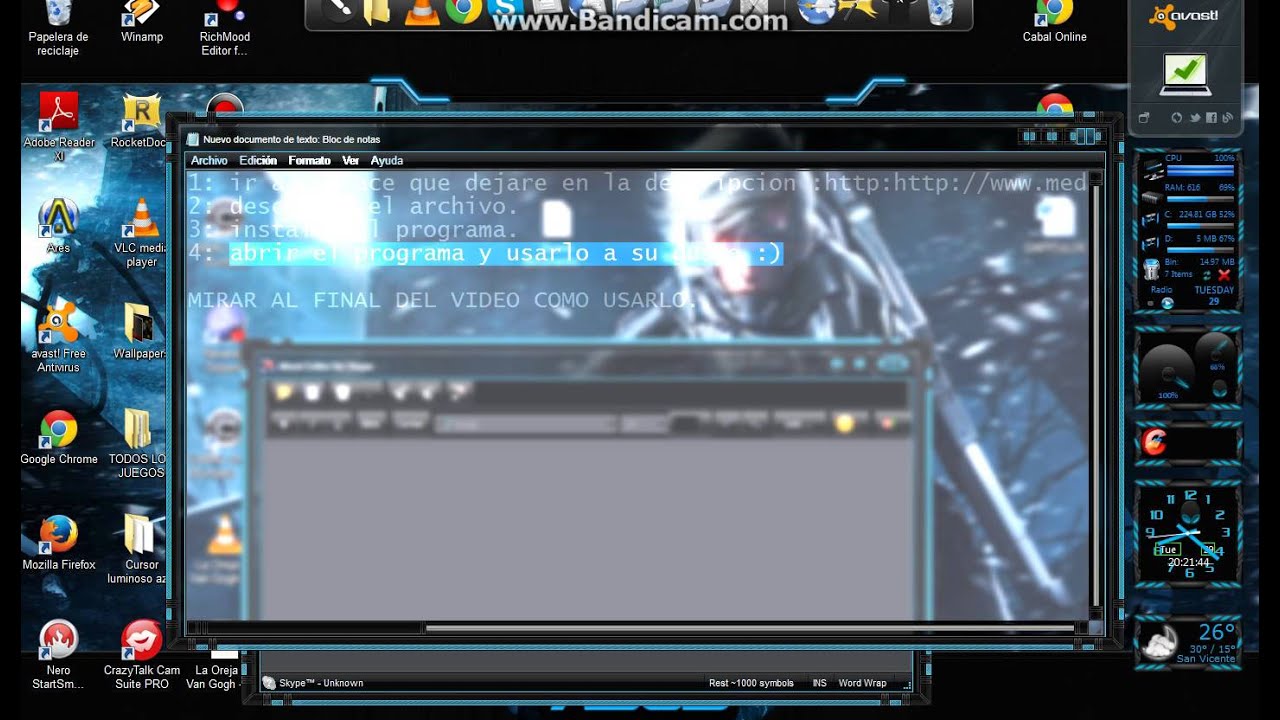1280x720 pixels.
Task: Click the Radio play button in gadget
Action: pos(1166,302)
